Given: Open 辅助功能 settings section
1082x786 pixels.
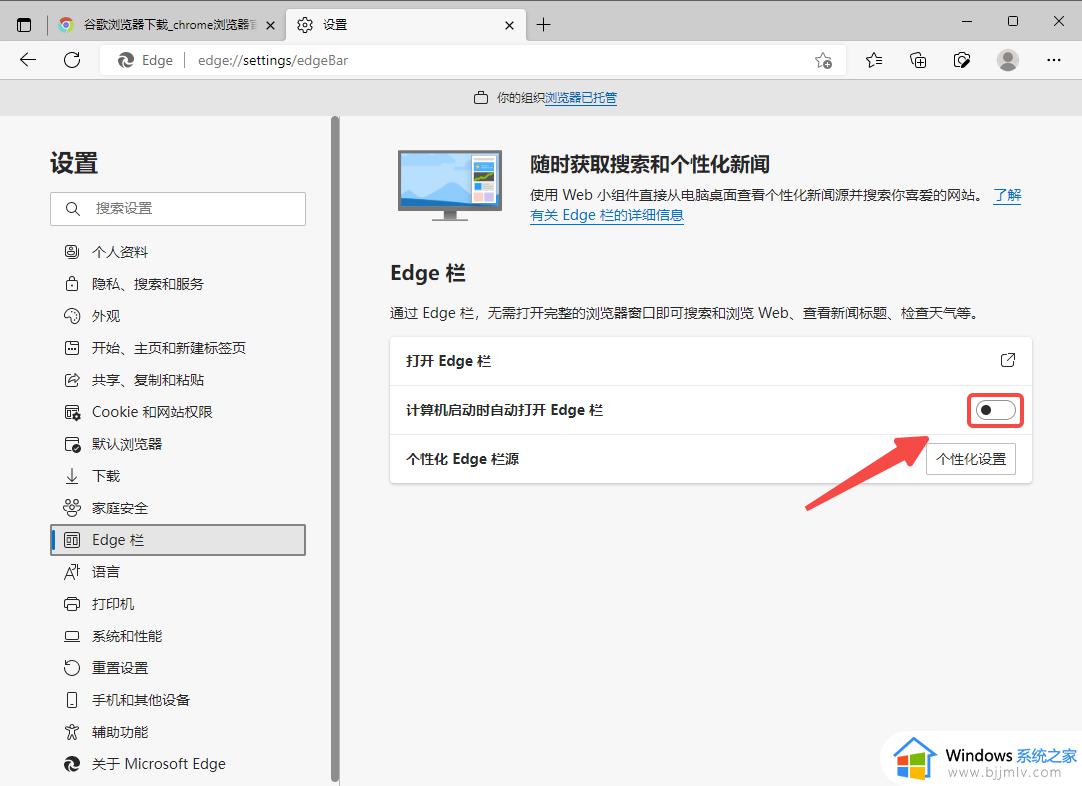Looking at the screenshot, I should (x=178, y=731).
